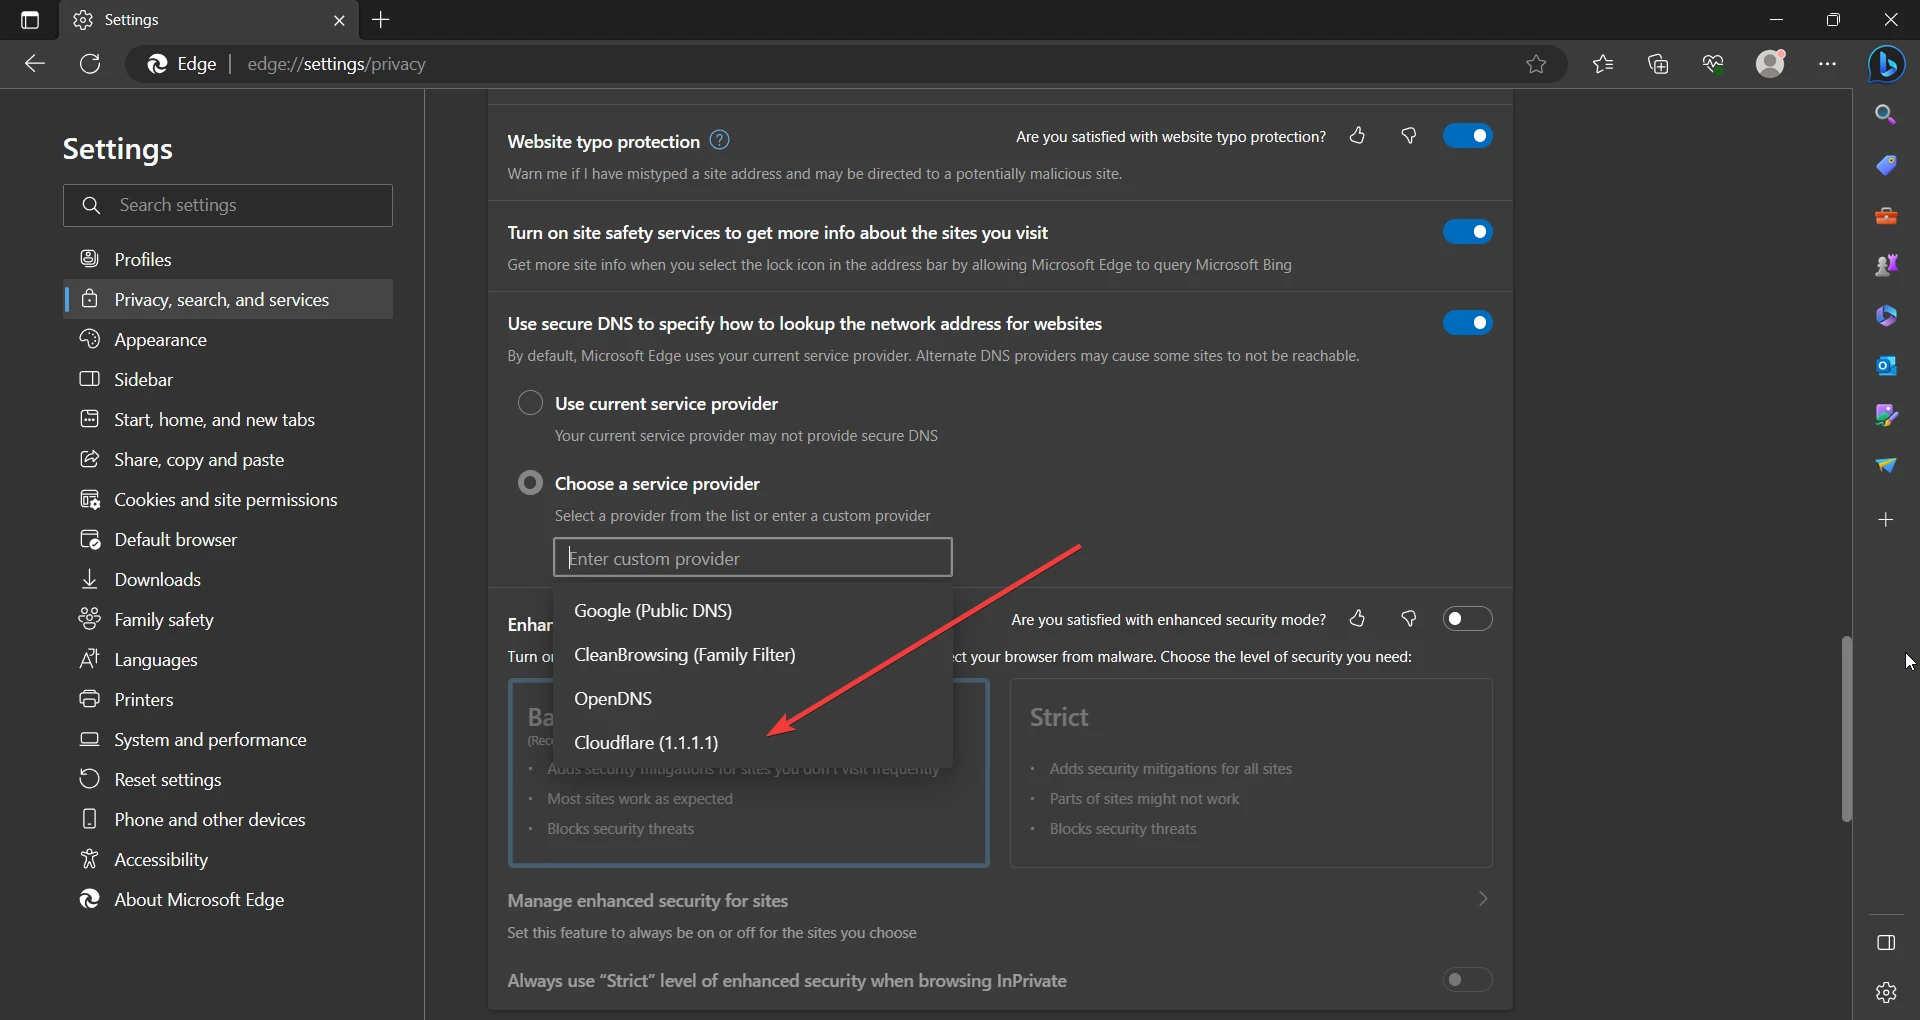Viewport: 1920px width, 1020px height.
Task: Open the Drop sidebar icon
Action: pos(1886,465)
